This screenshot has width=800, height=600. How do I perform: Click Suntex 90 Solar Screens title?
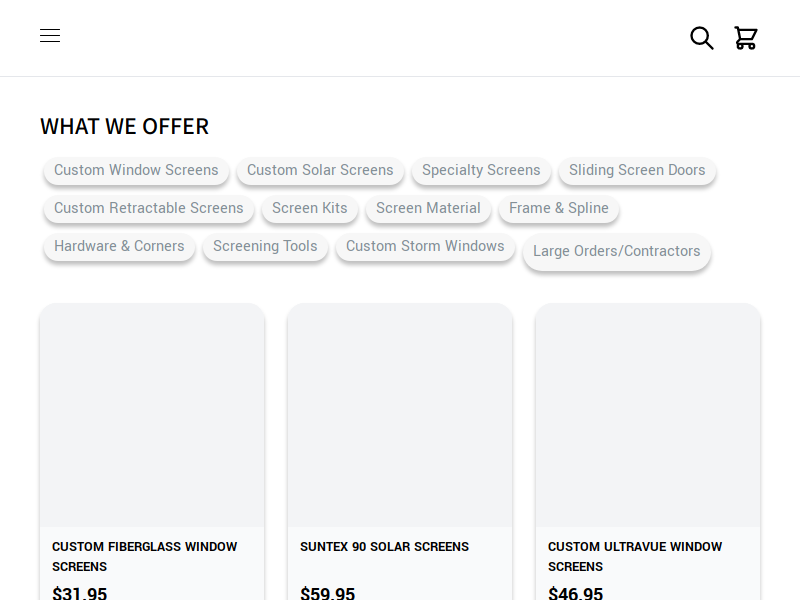(x=384, y=546)
